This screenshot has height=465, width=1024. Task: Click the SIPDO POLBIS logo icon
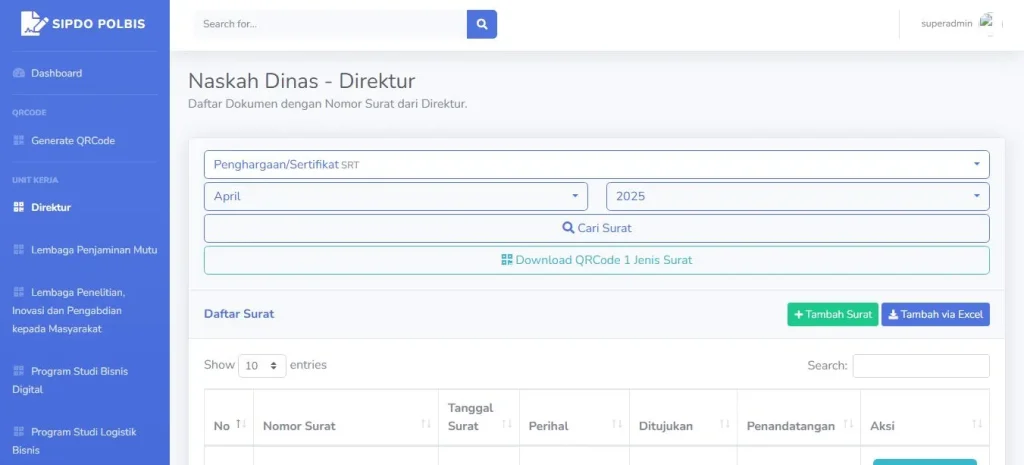[x=34, y=23]
